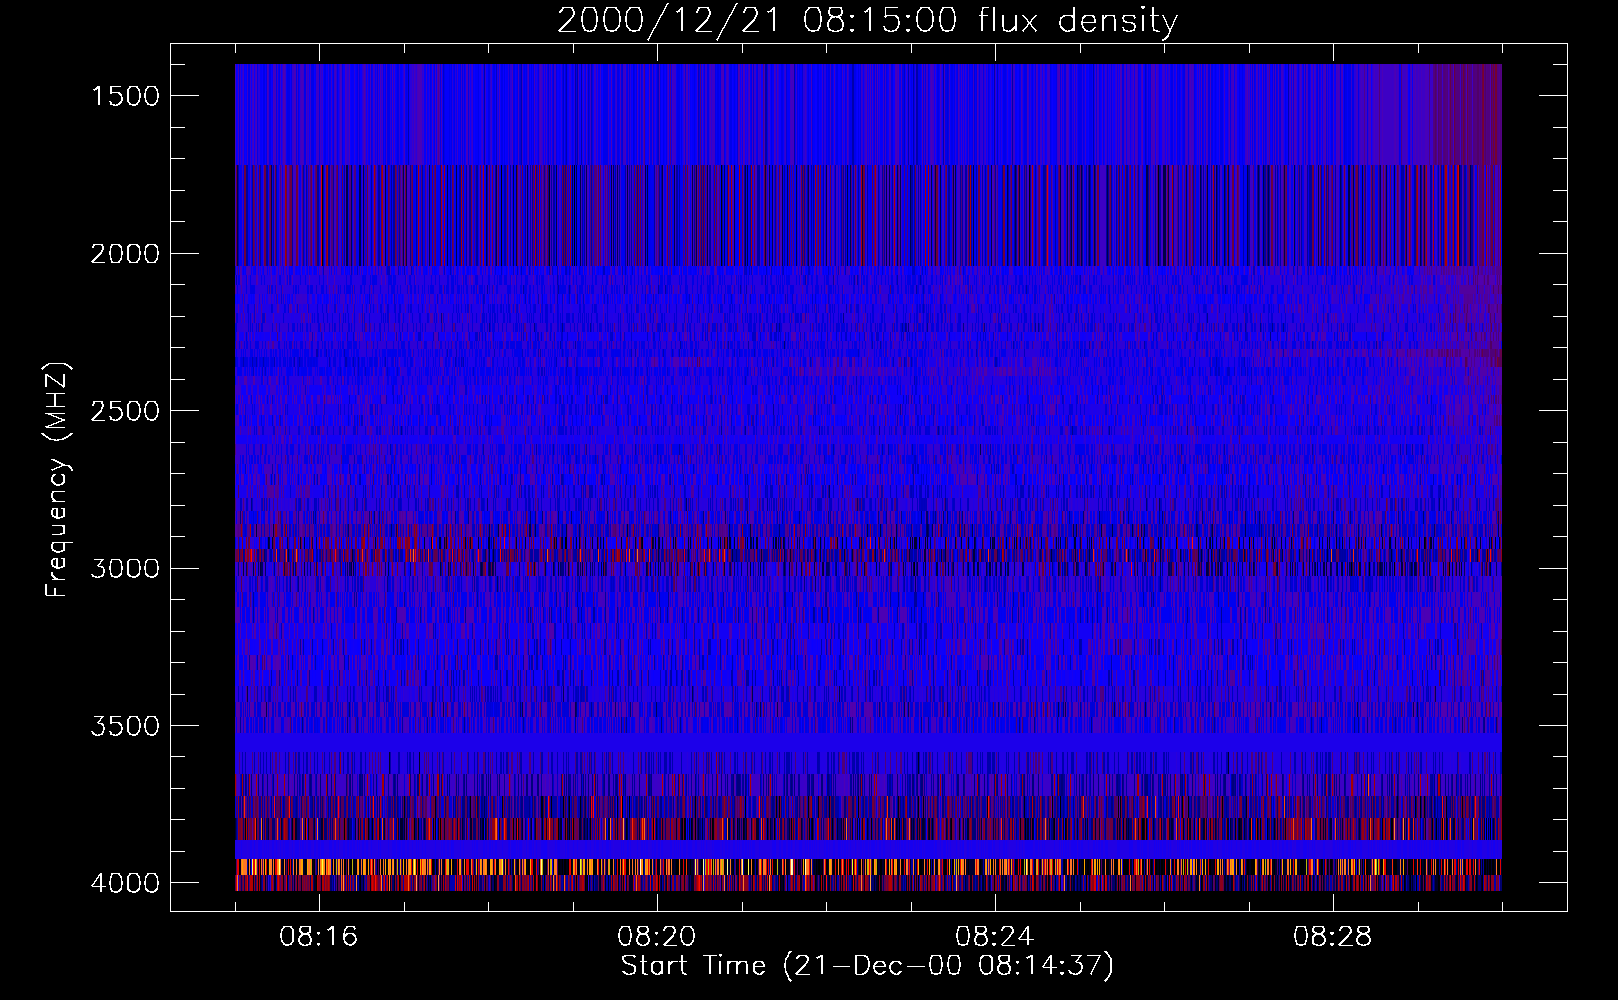Image resolution: width=1618 pixels, height=1000 pixels.
Task: Click the 08:28 time tick label
Action: (x=1333, y=937)
